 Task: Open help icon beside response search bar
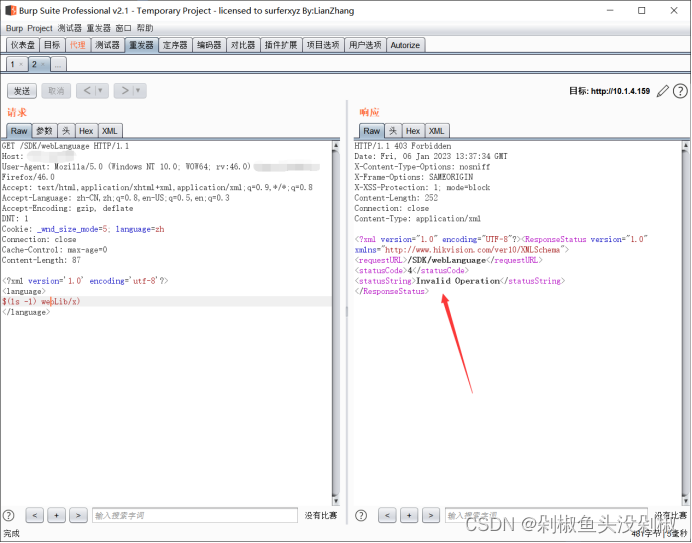pos(361,515)
